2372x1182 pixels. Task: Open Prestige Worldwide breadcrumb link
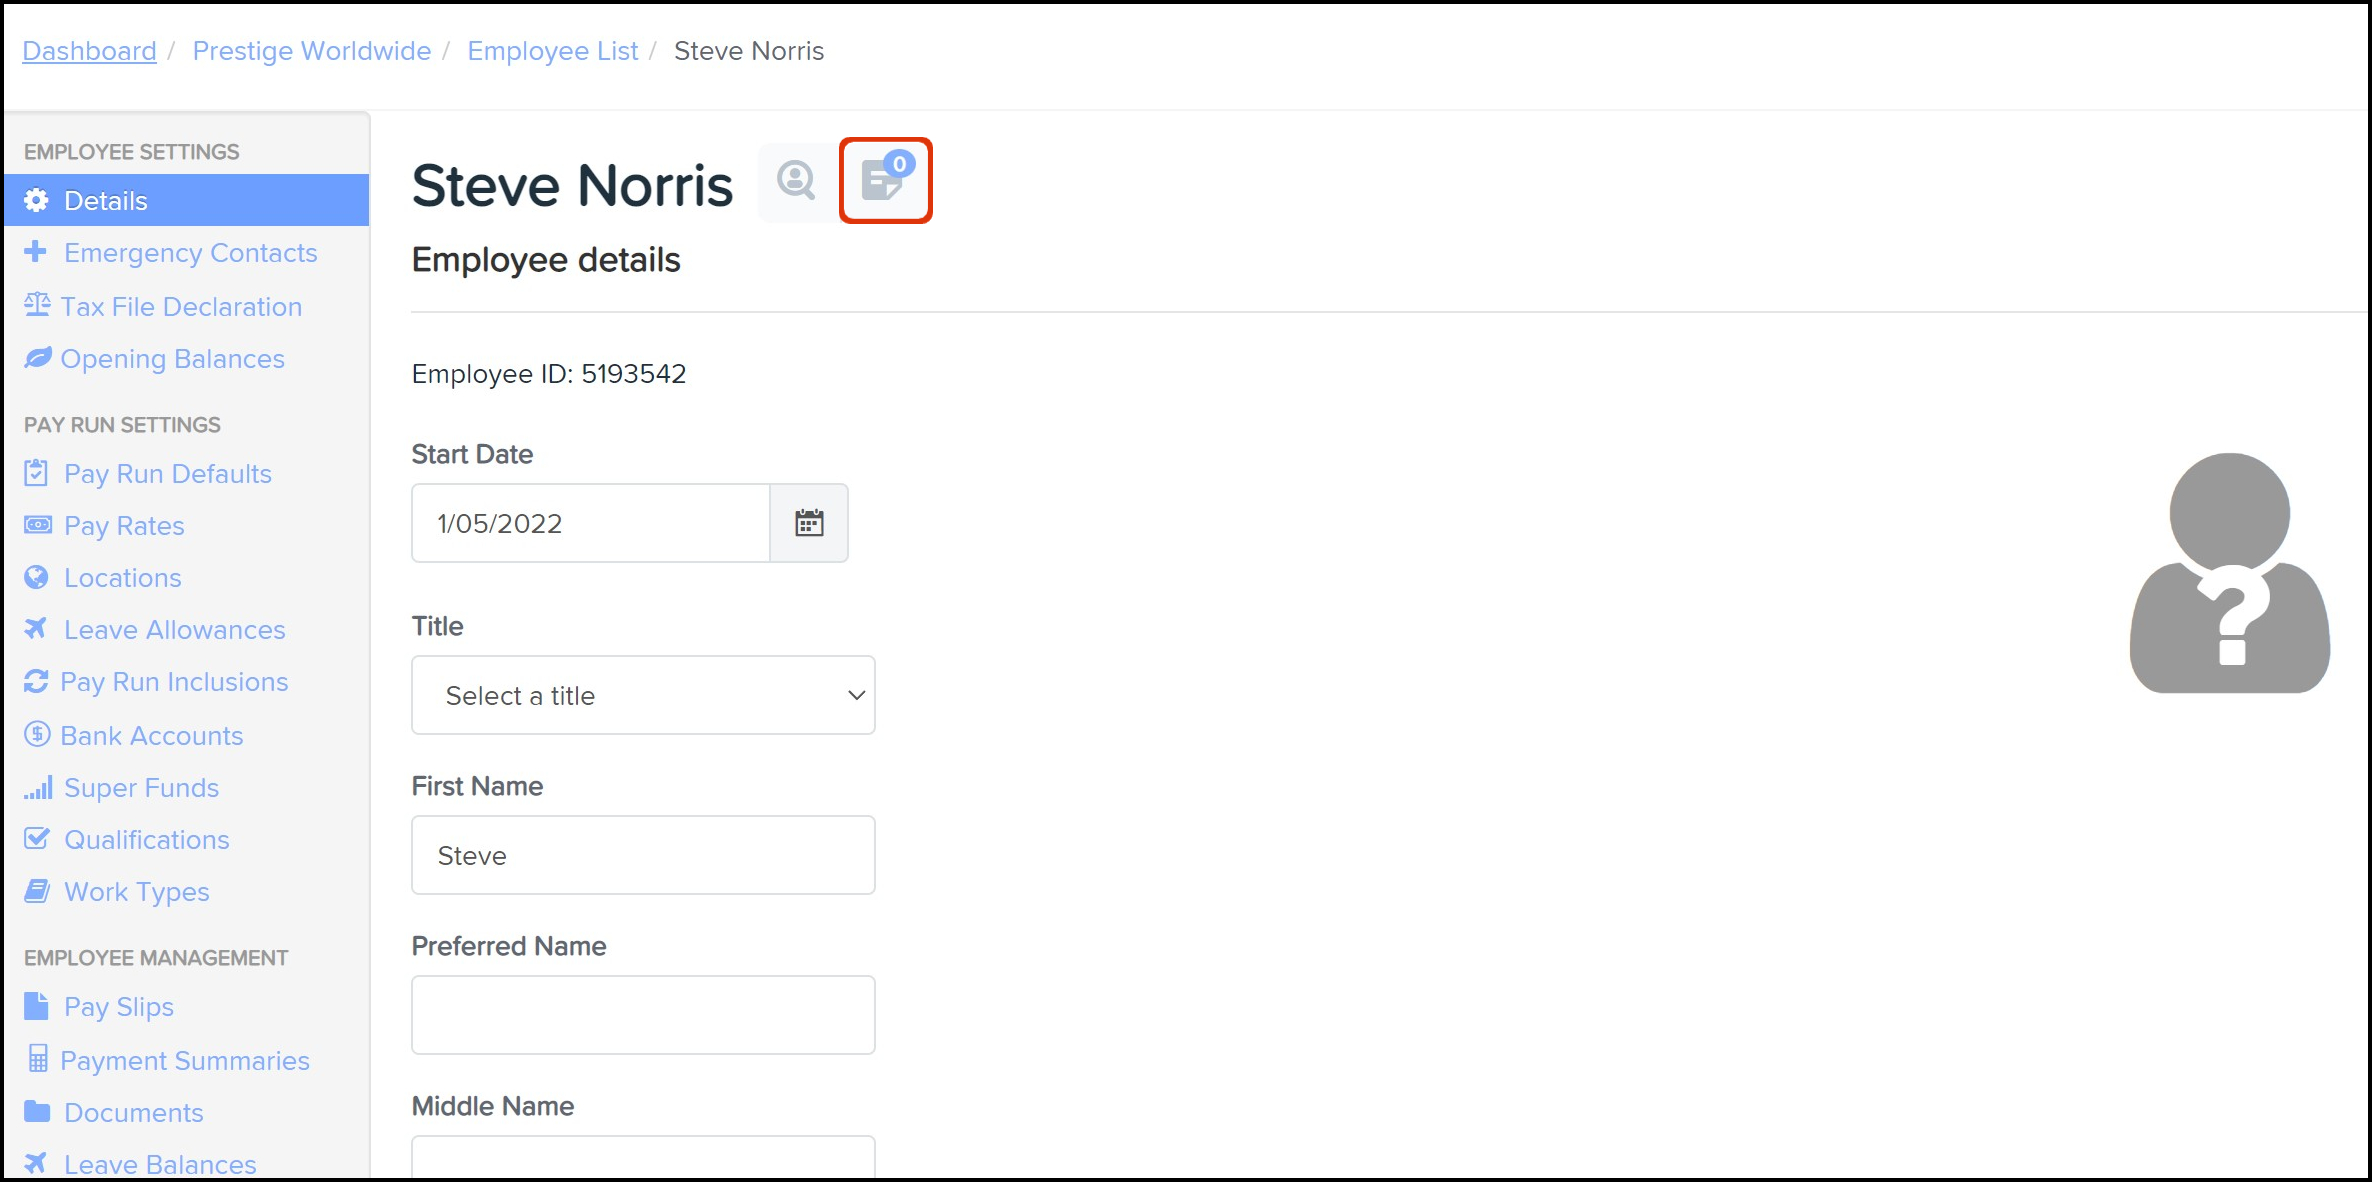click(311, 51)
